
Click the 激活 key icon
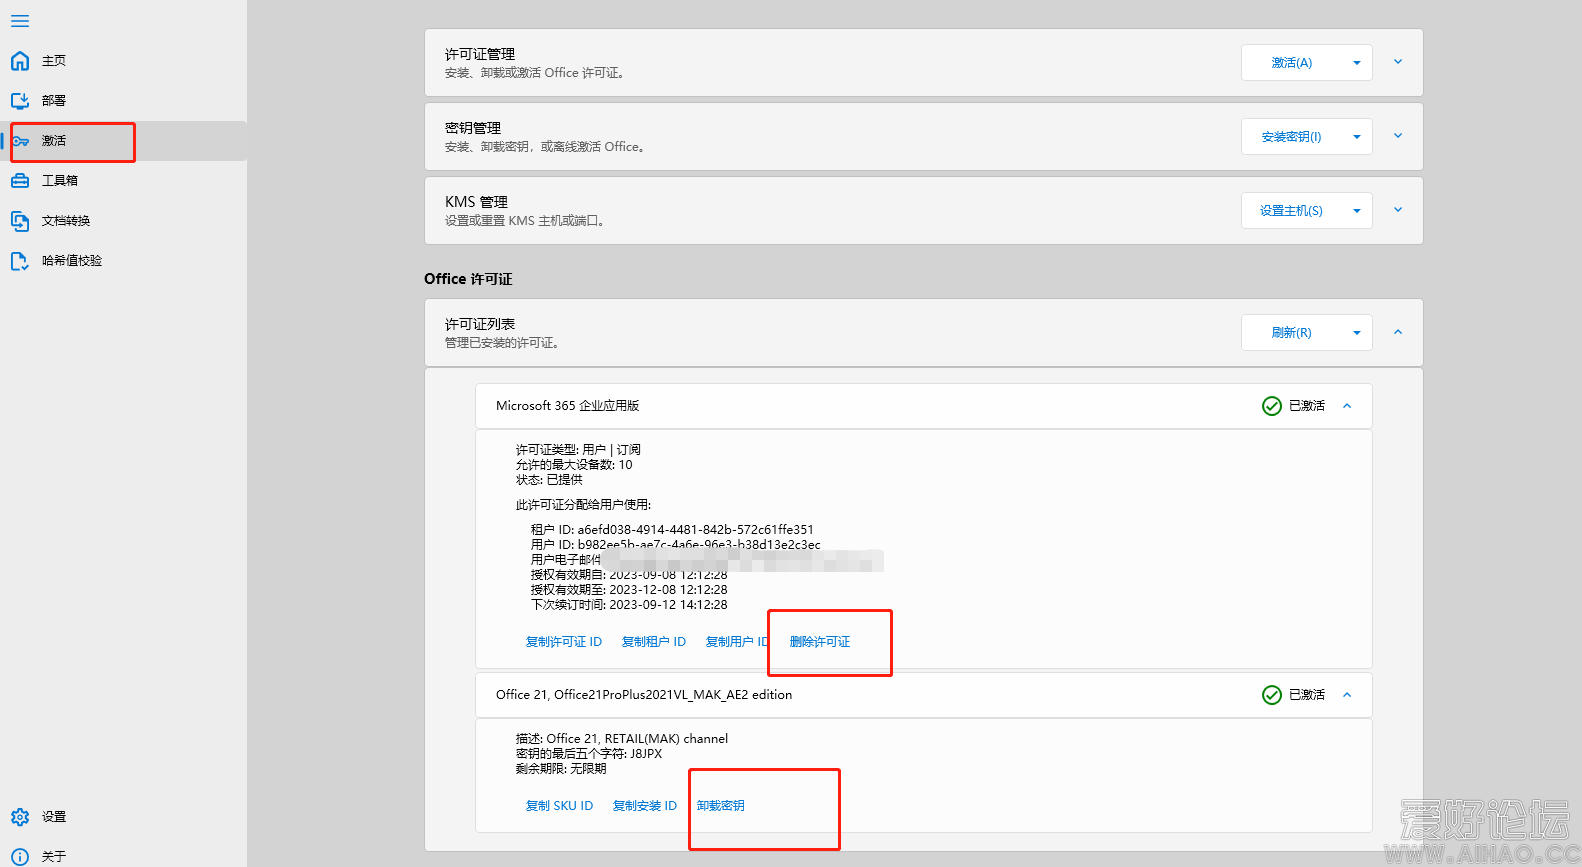(x=20, y=141)
